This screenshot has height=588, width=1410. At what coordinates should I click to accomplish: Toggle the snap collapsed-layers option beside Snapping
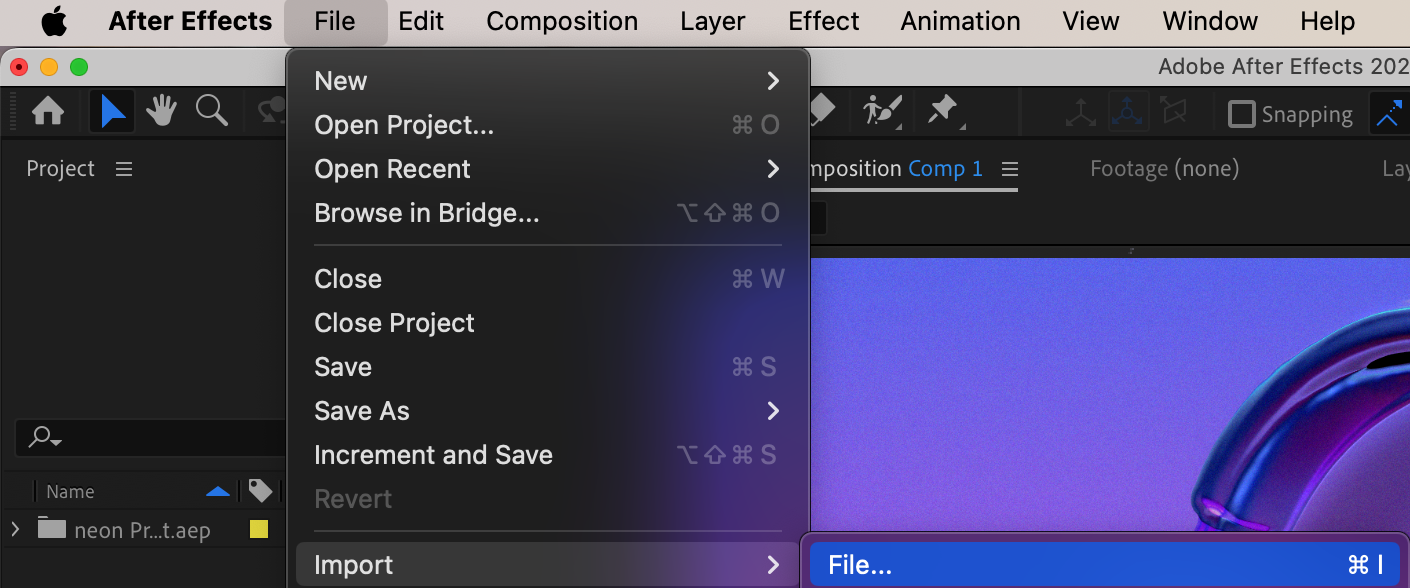point(1390,114)
